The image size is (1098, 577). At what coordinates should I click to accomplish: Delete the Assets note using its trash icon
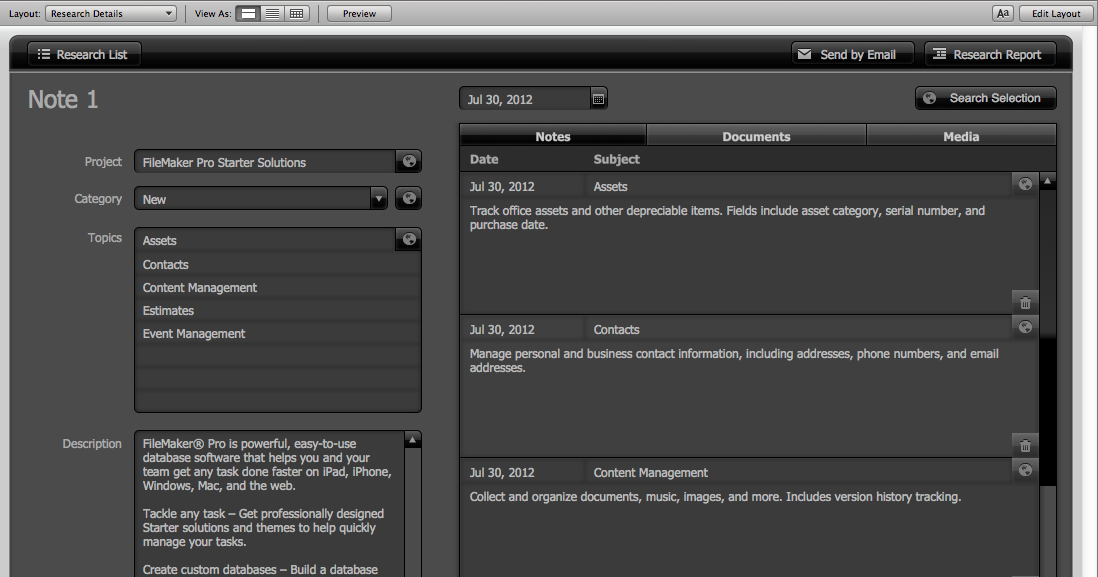click(1024, 301)
